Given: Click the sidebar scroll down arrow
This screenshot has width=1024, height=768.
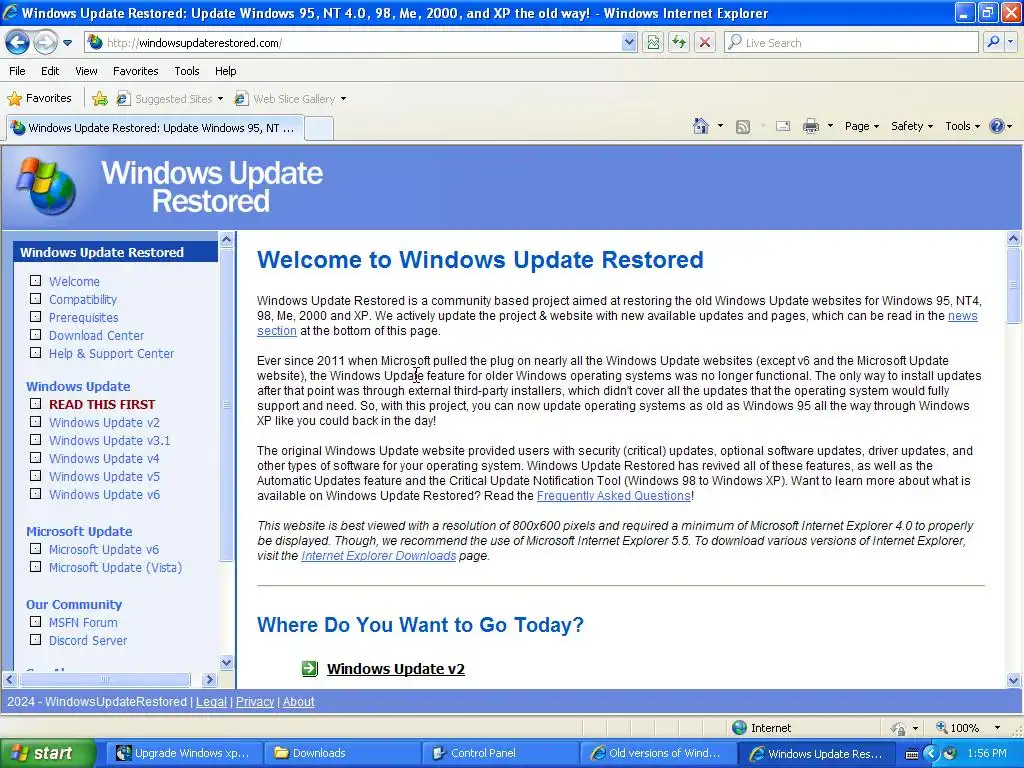Looking at the screenshot, I should (227, 662).
